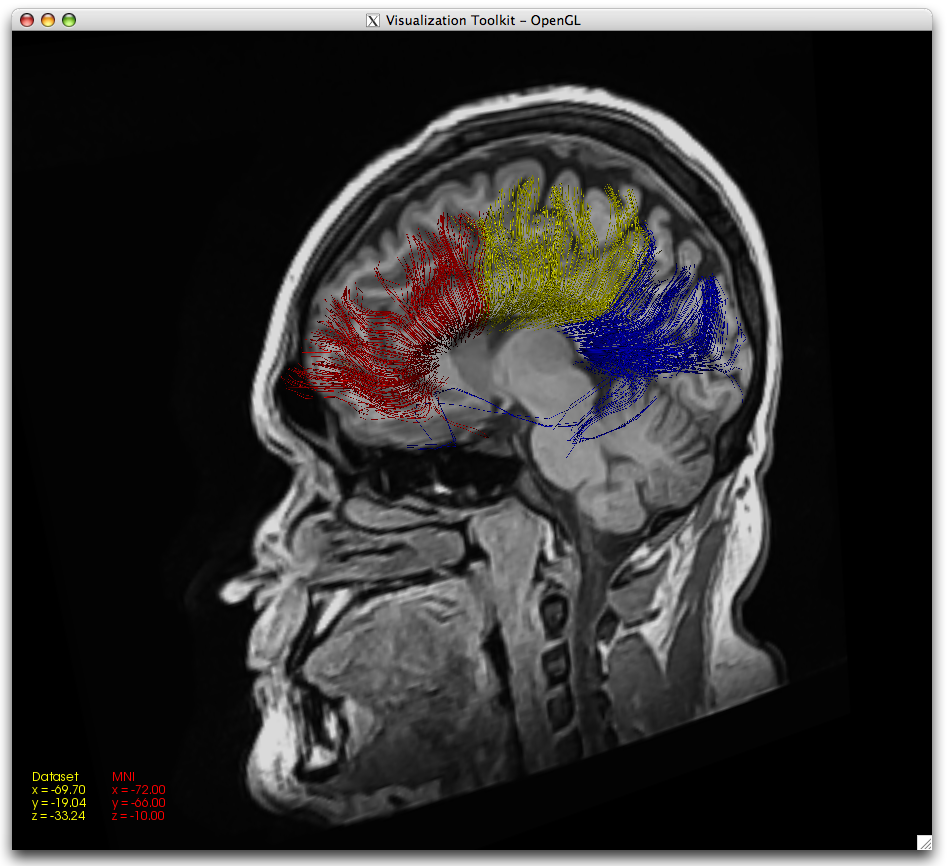The width and height of the screenshot is (951, 866).
Task: Click the MNI z = -10.00 value
Action: pyautogui.click(x=139, y=815)
